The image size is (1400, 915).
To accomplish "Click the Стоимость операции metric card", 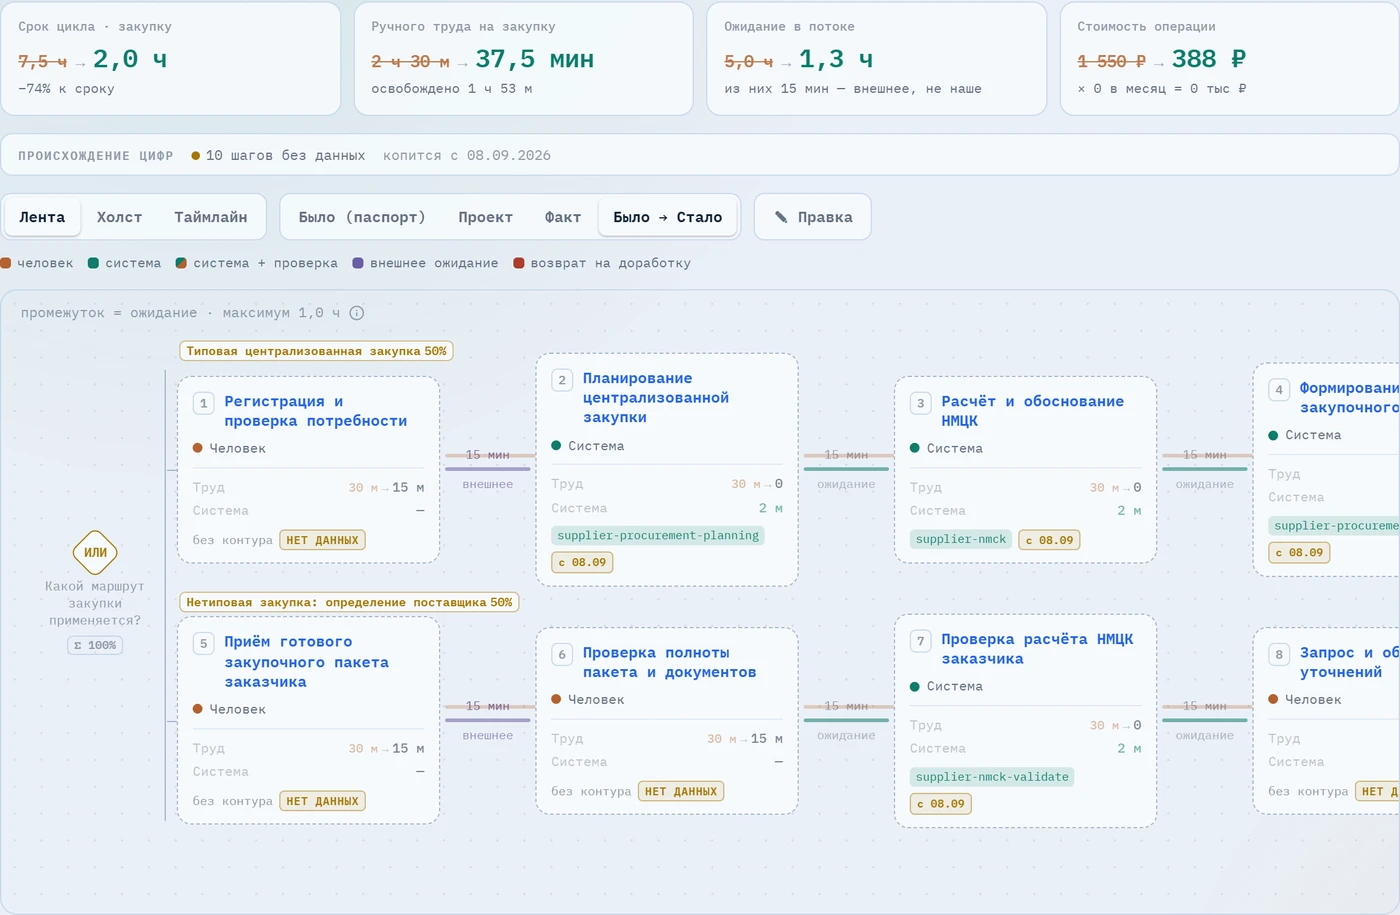I will 1229,58.
